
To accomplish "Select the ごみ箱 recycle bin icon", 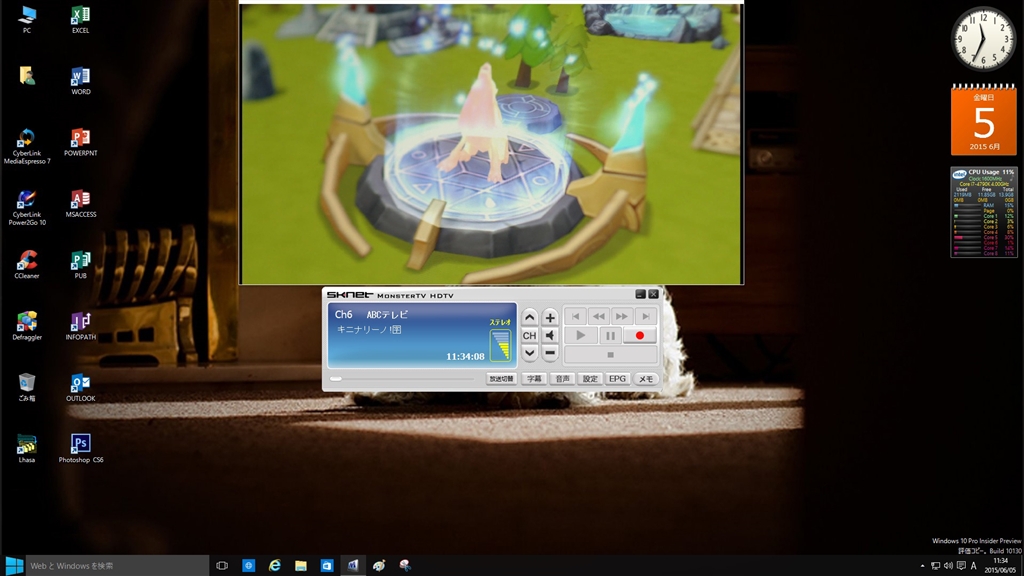I will point(27,387).
